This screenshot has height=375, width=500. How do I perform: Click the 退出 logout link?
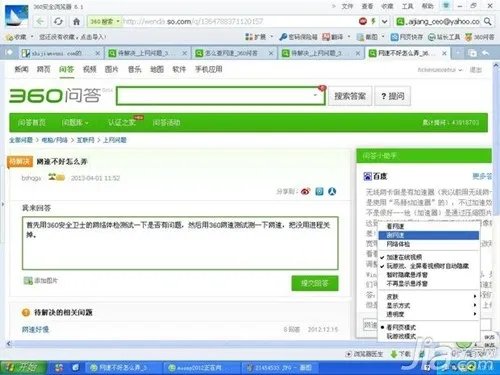(x=476, y=70)
